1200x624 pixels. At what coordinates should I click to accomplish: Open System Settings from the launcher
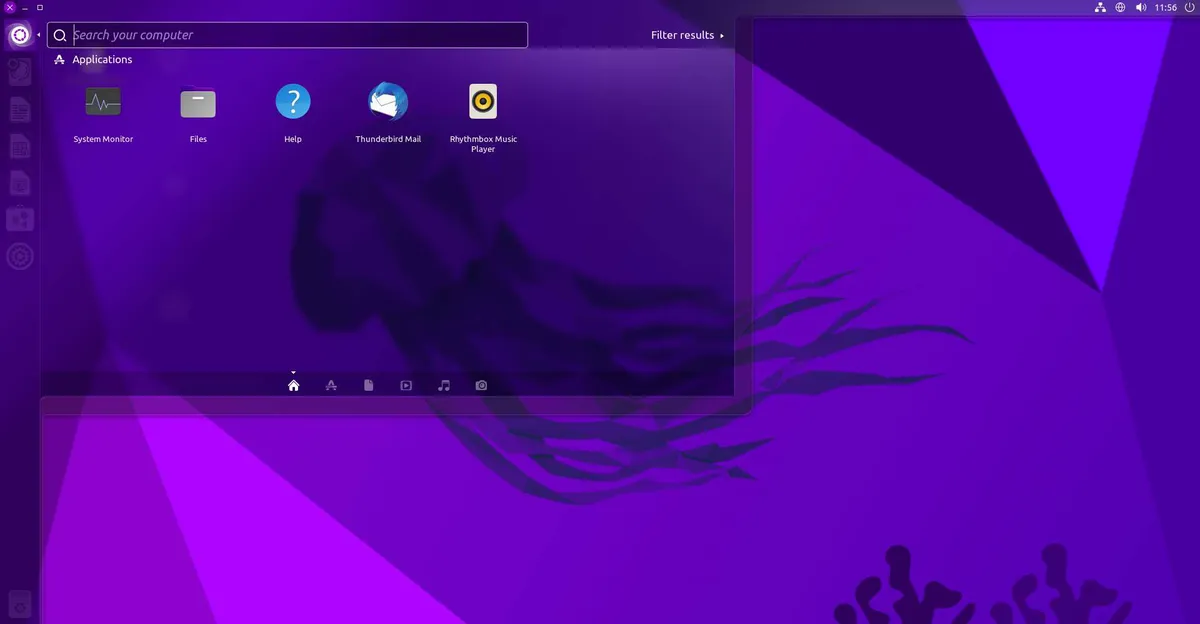19,257
